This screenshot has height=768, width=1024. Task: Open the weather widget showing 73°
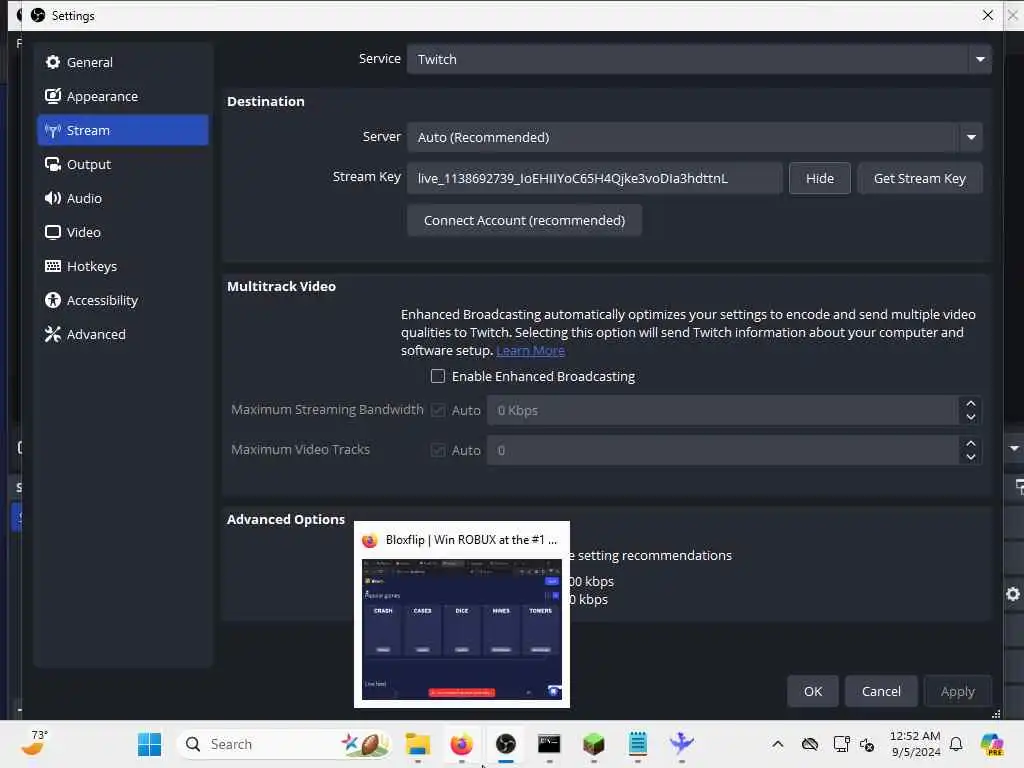pos(35,743)
